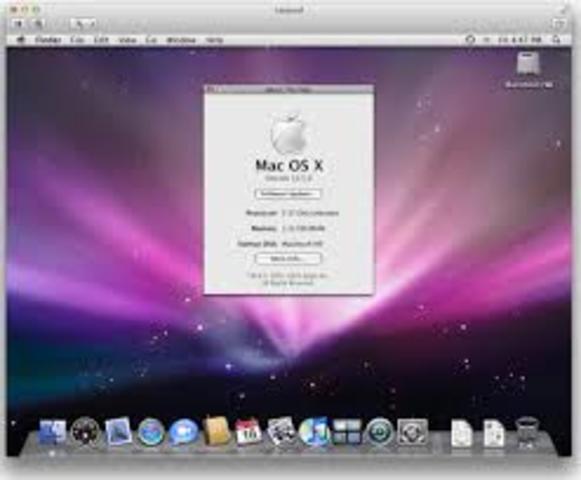
Task: Open Time Machine in the Dock
Action: pyautogui.click(x=379, y=432)
